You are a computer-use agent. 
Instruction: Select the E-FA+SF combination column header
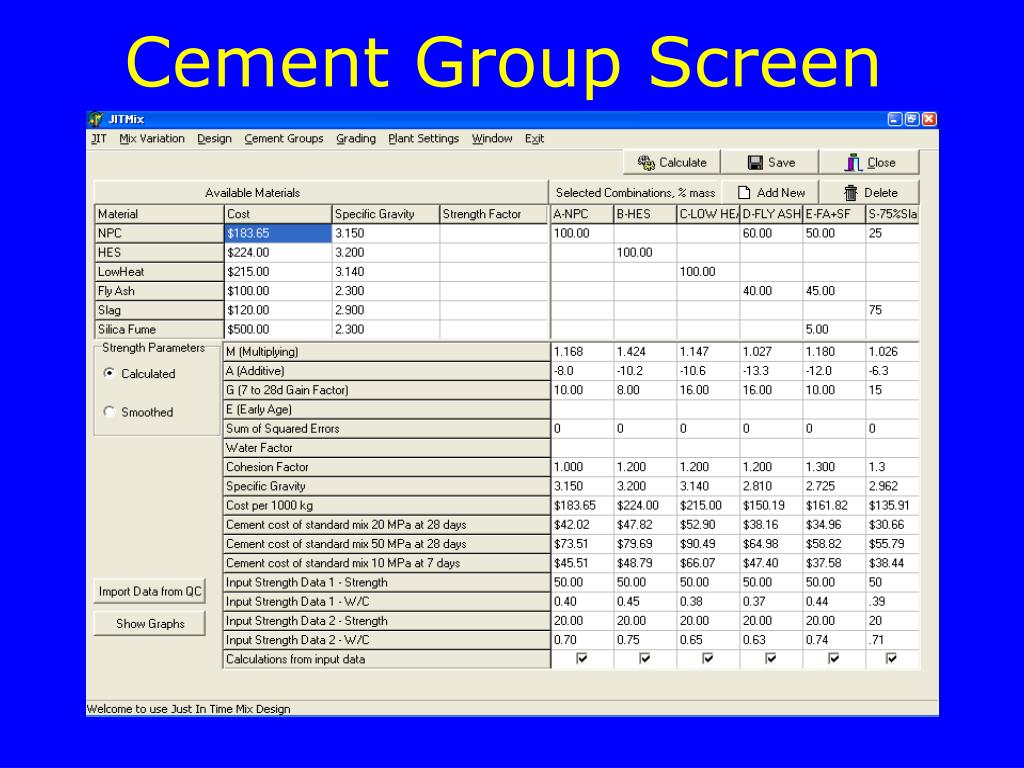pos(834,214)
